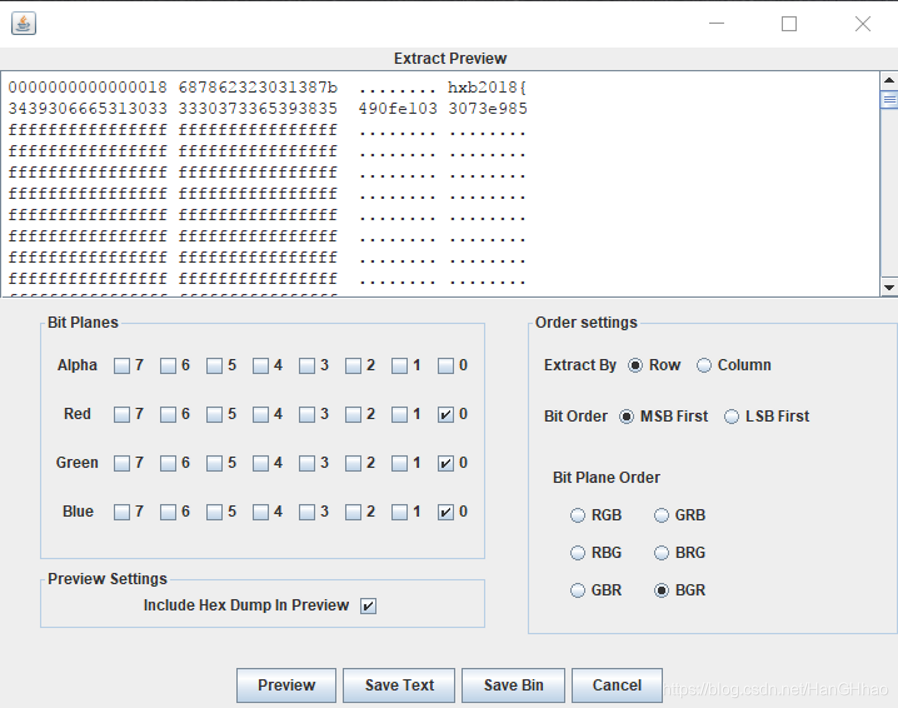Click hex value 0000000000000018
Screen dimensions: 898x708
tap(88, 88)
